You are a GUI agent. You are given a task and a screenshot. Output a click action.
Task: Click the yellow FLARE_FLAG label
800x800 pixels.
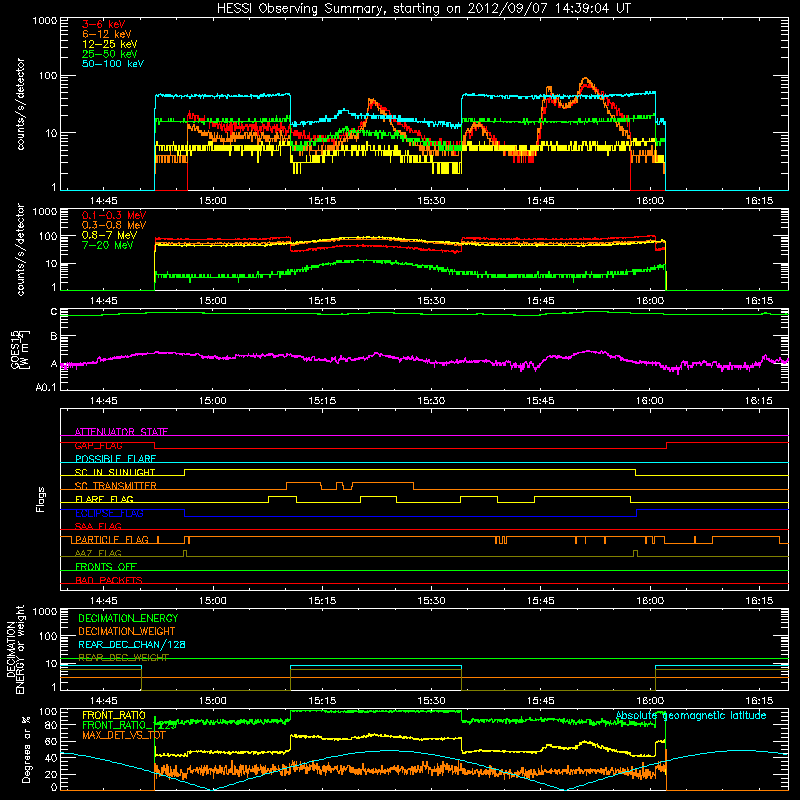104,499
